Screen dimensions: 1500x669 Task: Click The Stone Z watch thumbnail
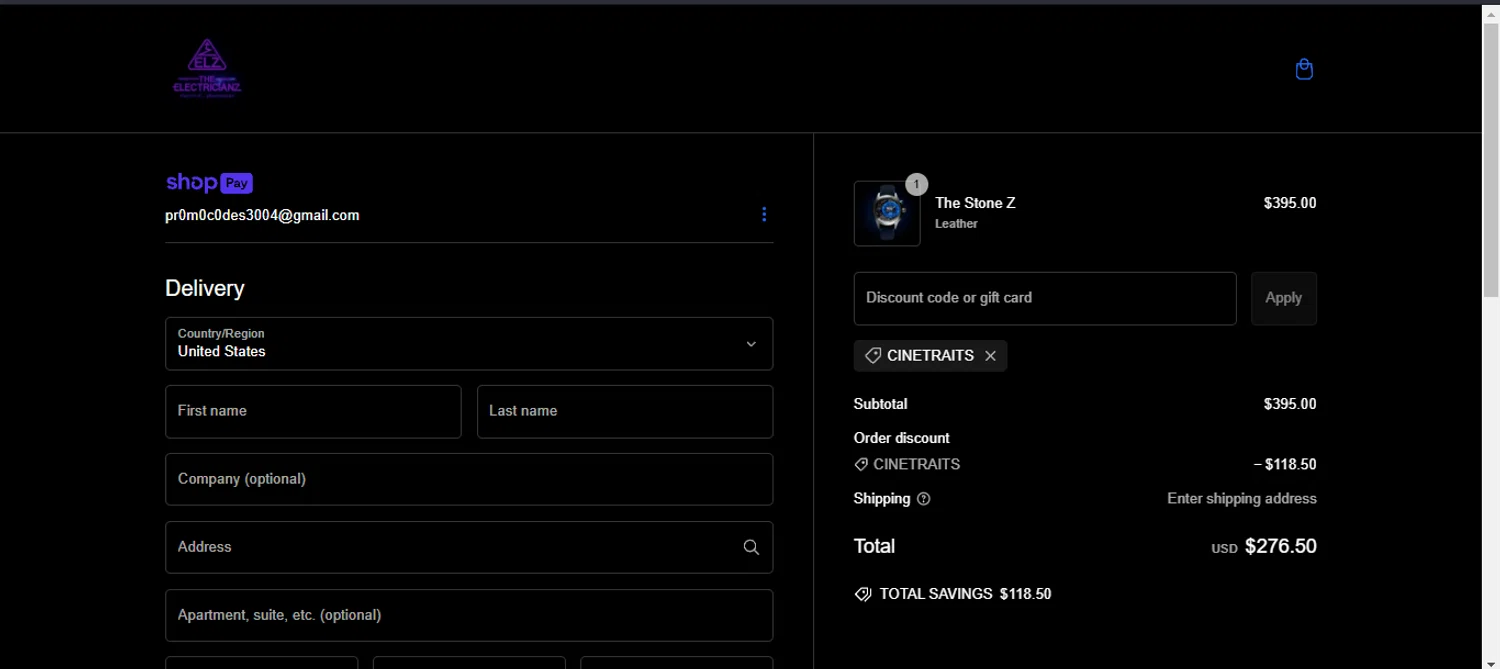coord(887,213)
